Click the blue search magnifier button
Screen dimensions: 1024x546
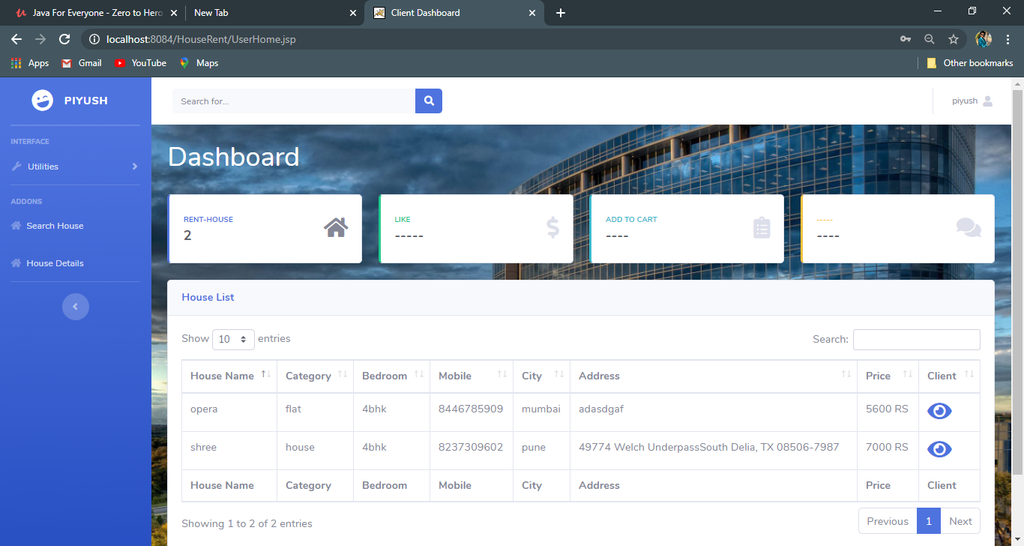[x=428, y=101]
